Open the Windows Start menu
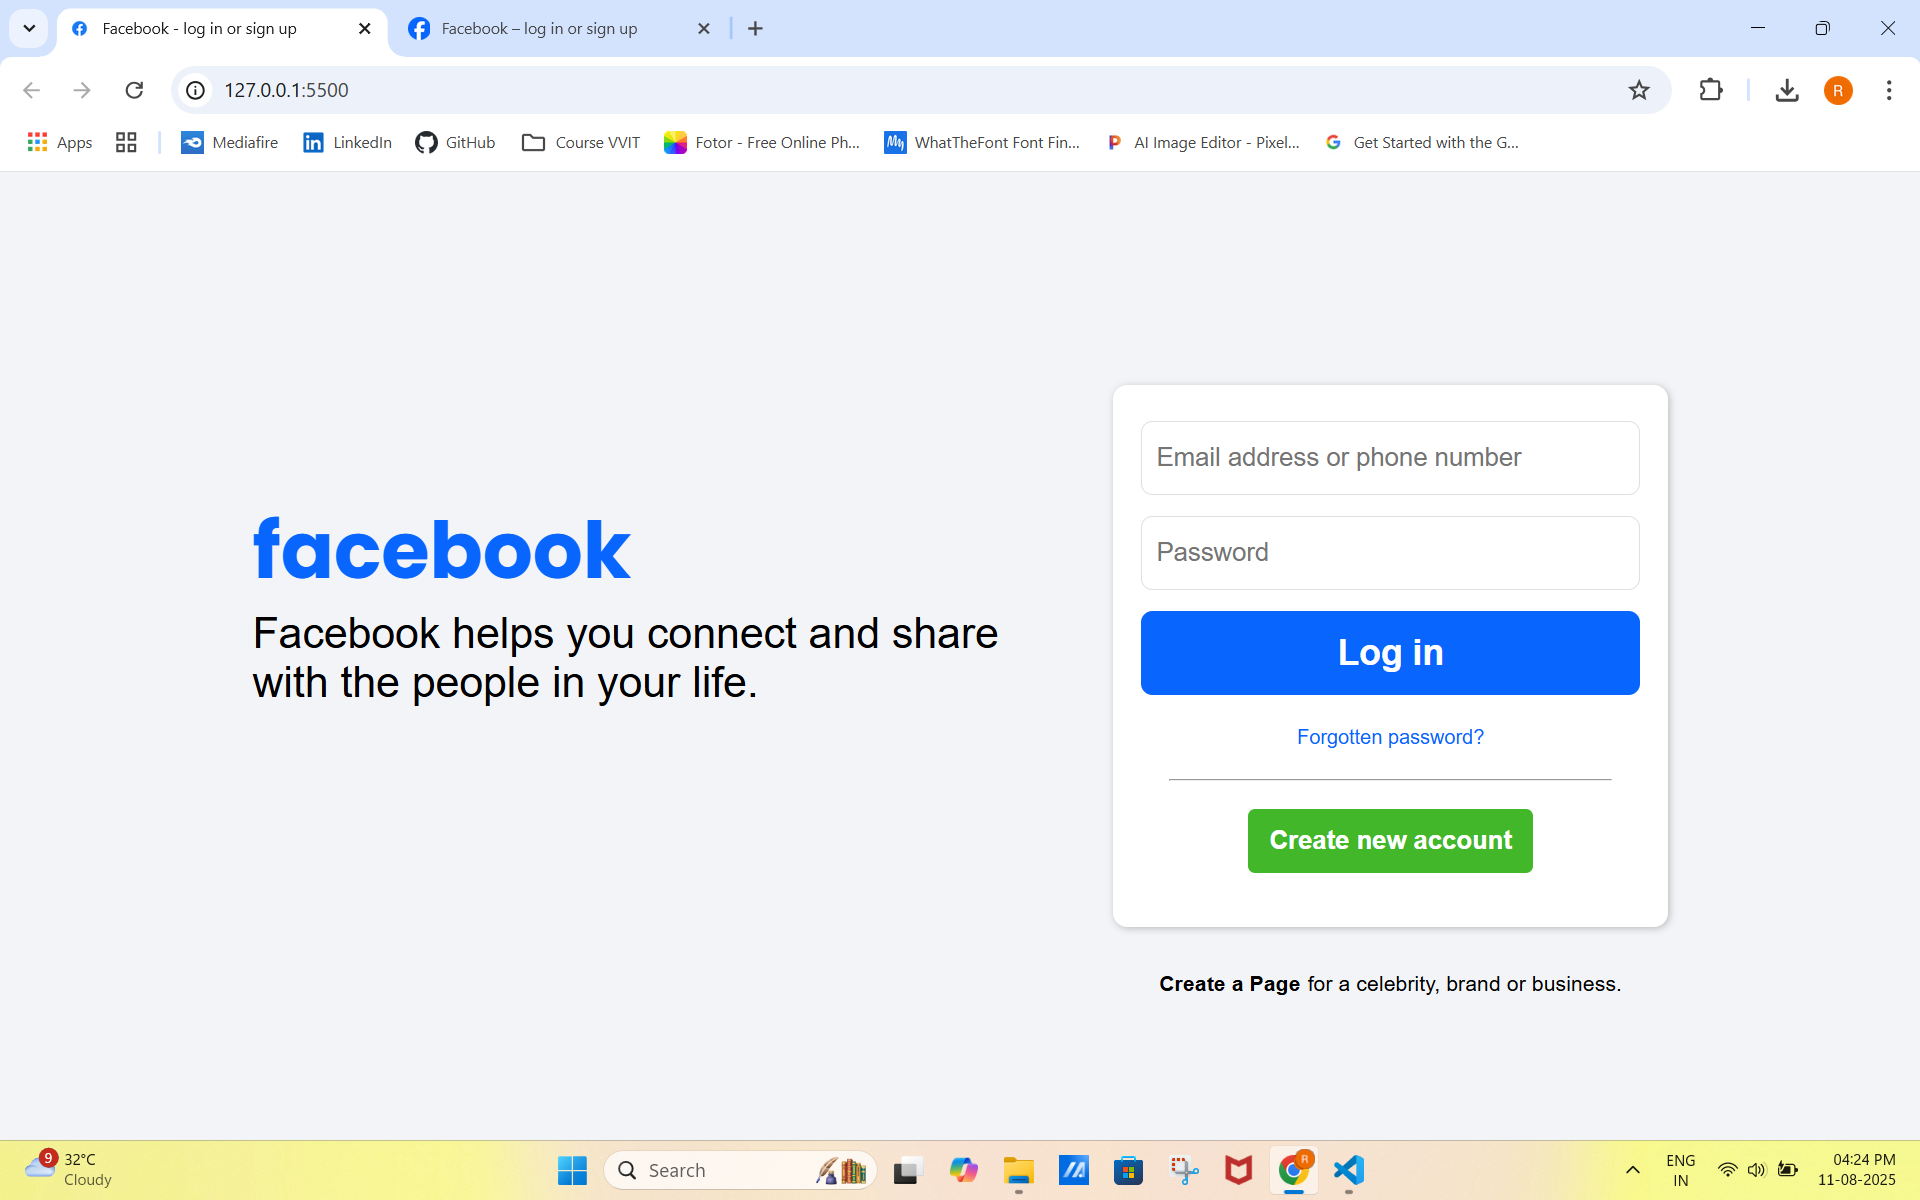The height and width of the screenshot is (1200, 1920). pos(572,1170)
